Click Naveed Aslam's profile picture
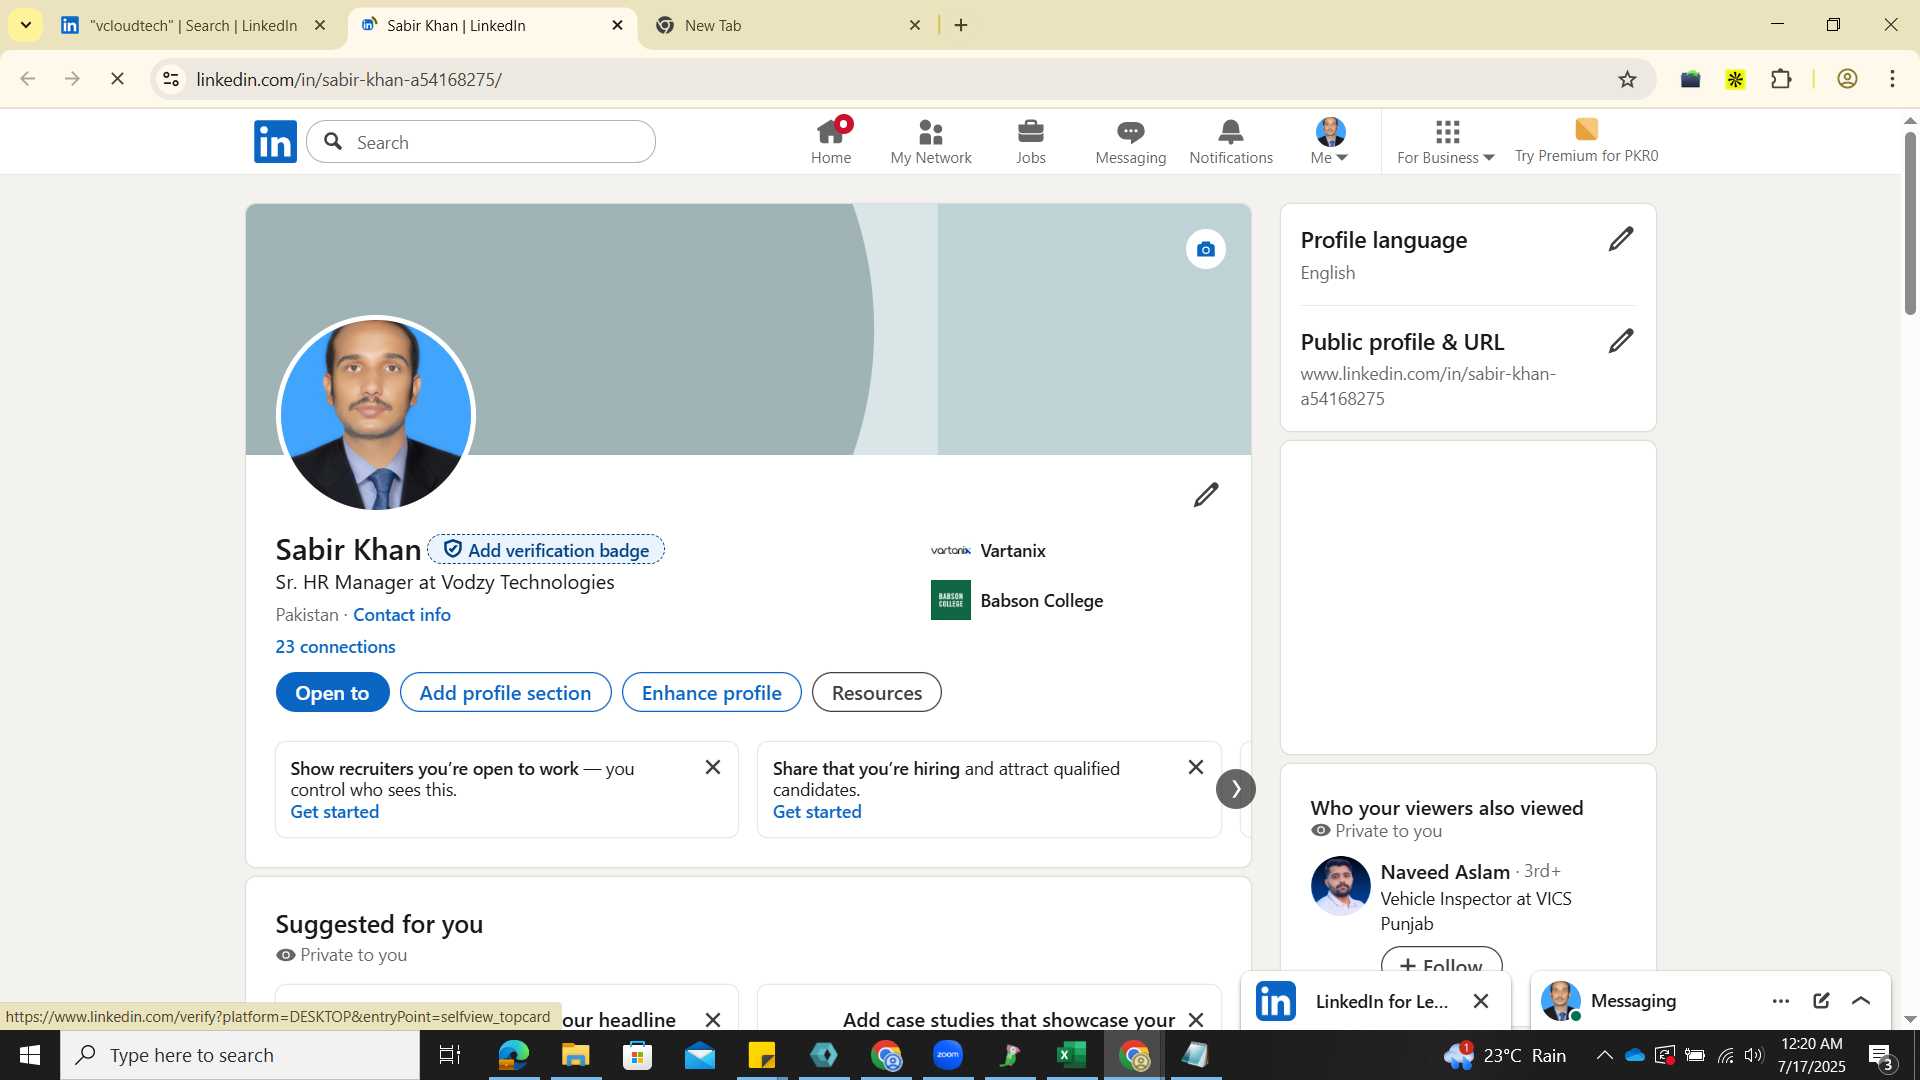Image resolution: width=1920 pixels, height=1080 pixels. 1341,886
